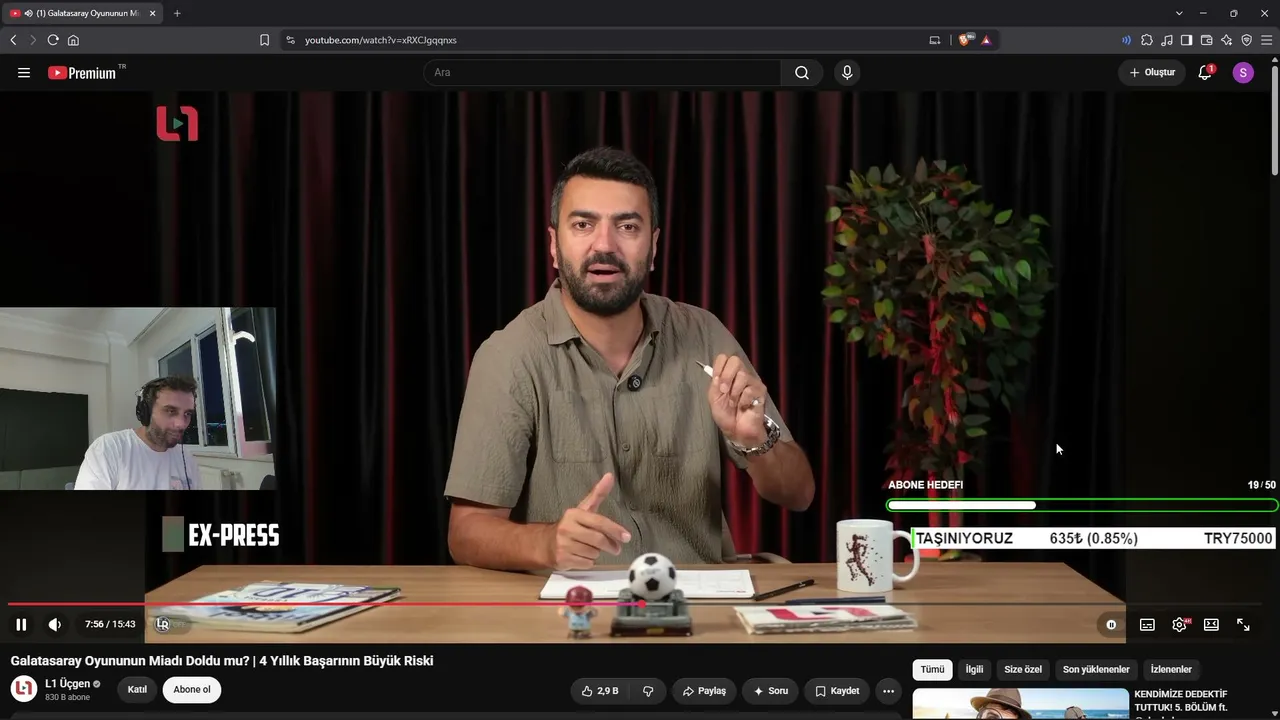Image resolution: width=1280 pixels, height=720 pixels.
Task: Open the L1 Üçgen channel avatar
Action: [x=24, y=689]
